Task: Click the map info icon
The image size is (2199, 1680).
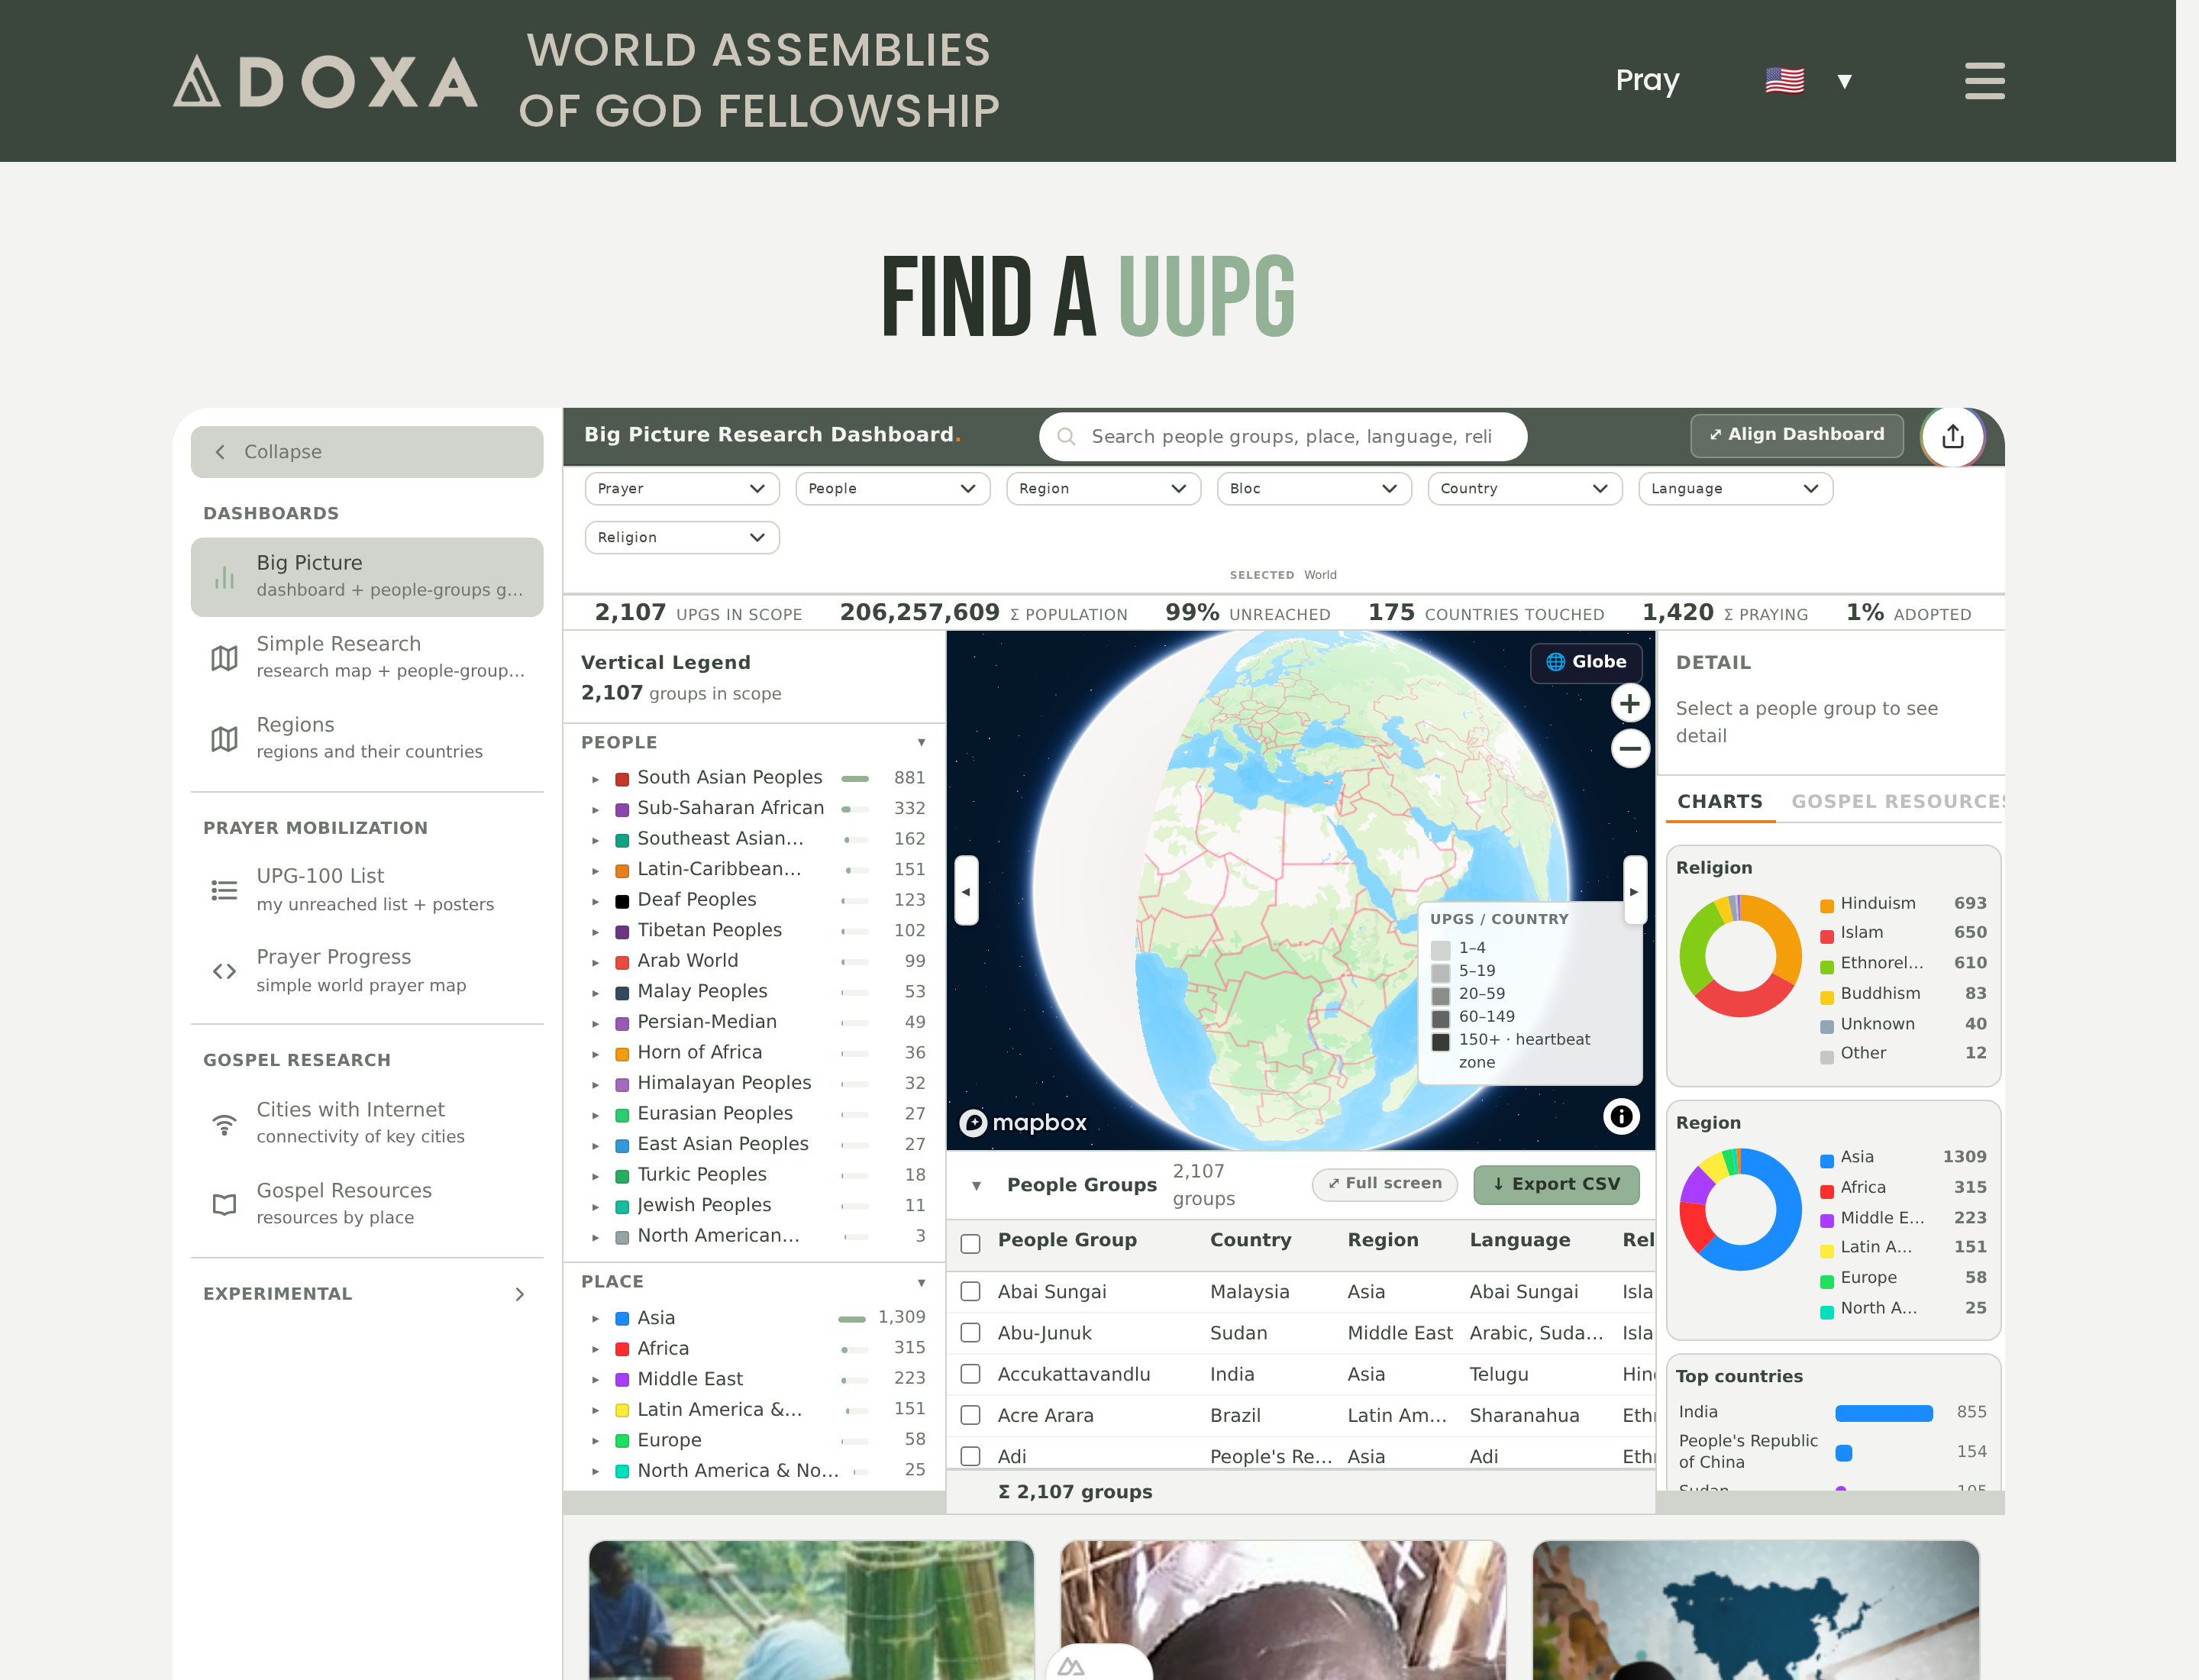Action: [x=1621, y=1115]
